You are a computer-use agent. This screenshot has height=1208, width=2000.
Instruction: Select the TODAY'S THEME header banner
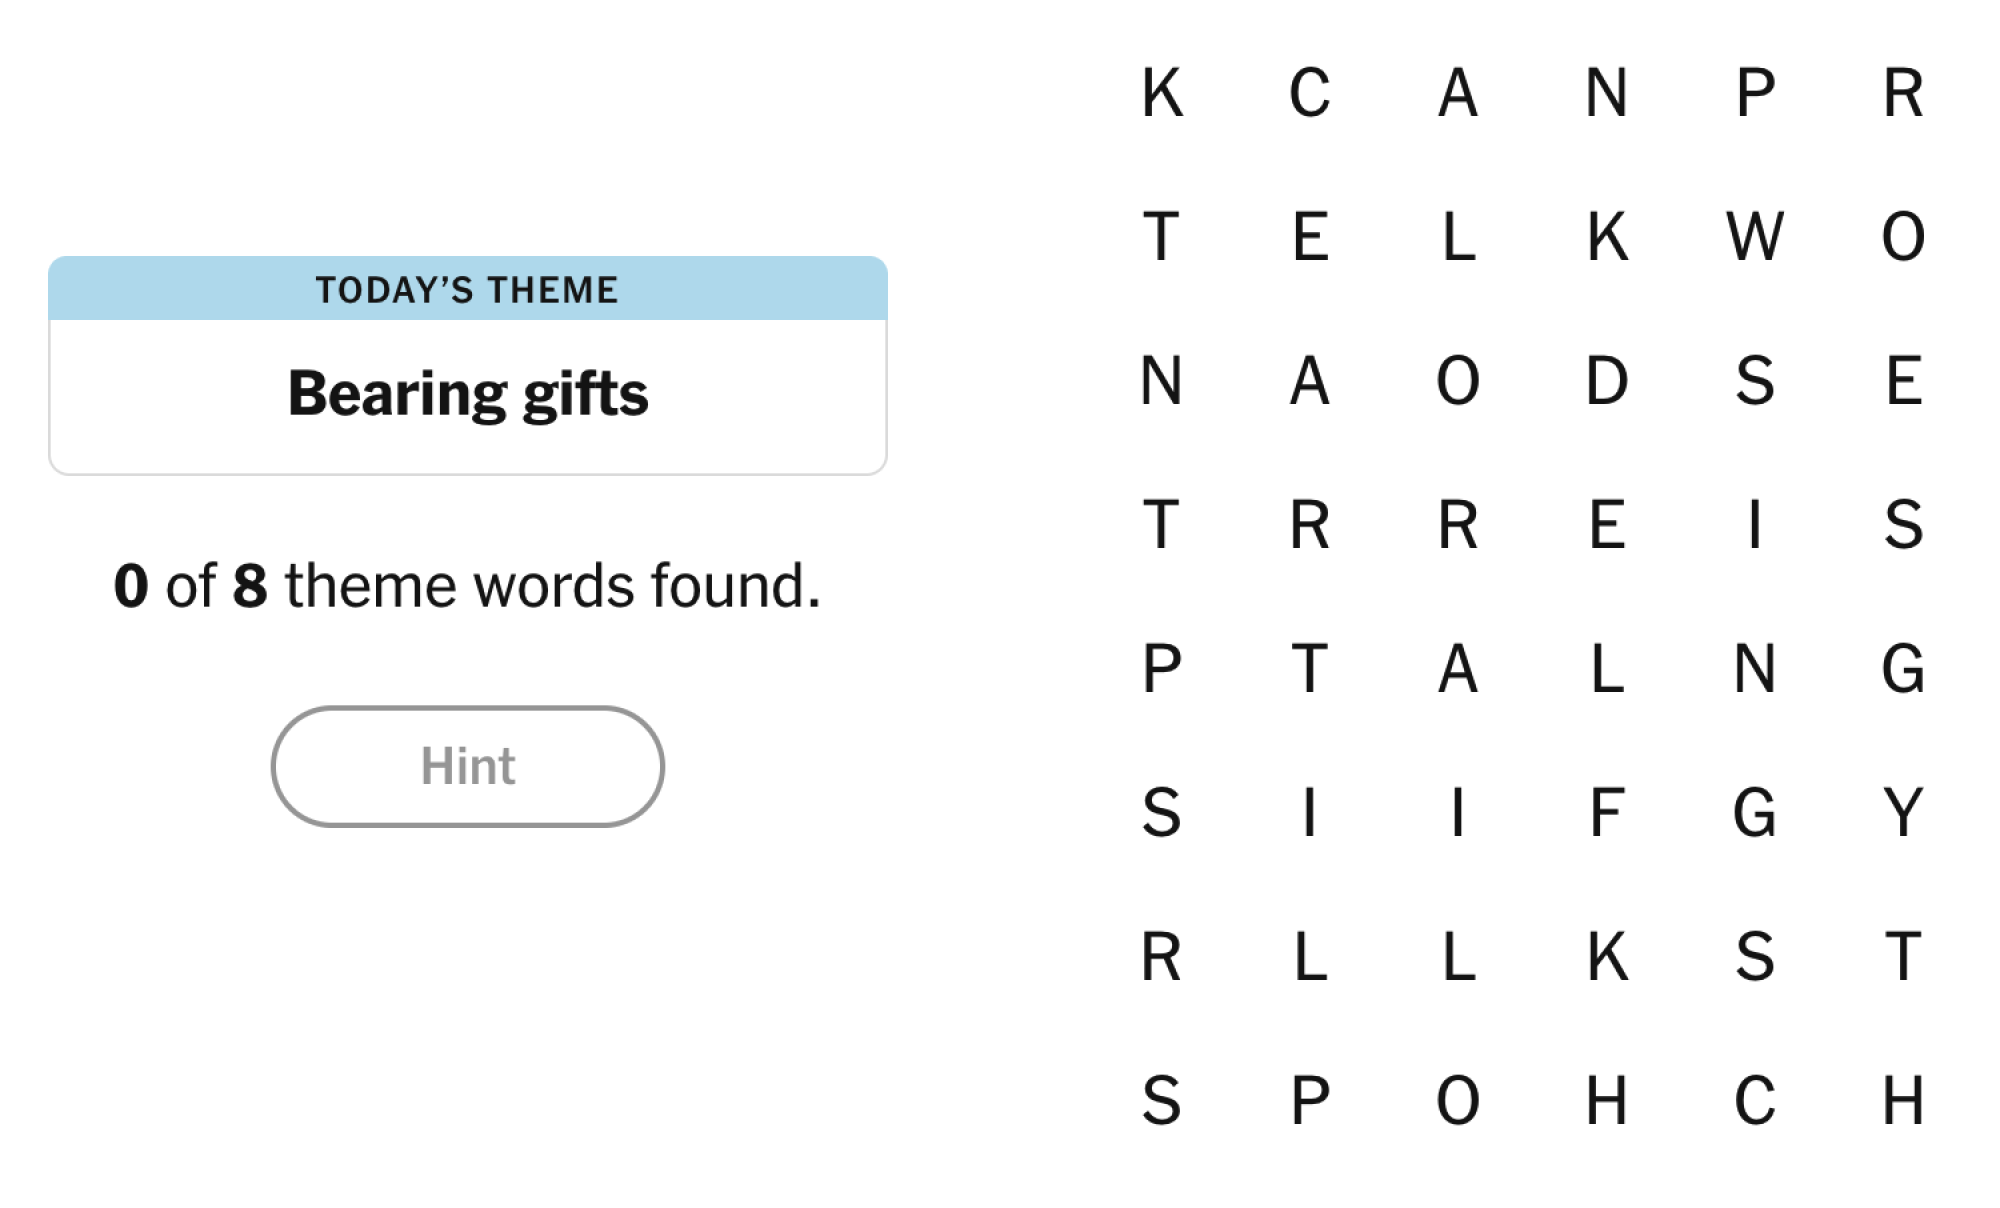(467, 290)
